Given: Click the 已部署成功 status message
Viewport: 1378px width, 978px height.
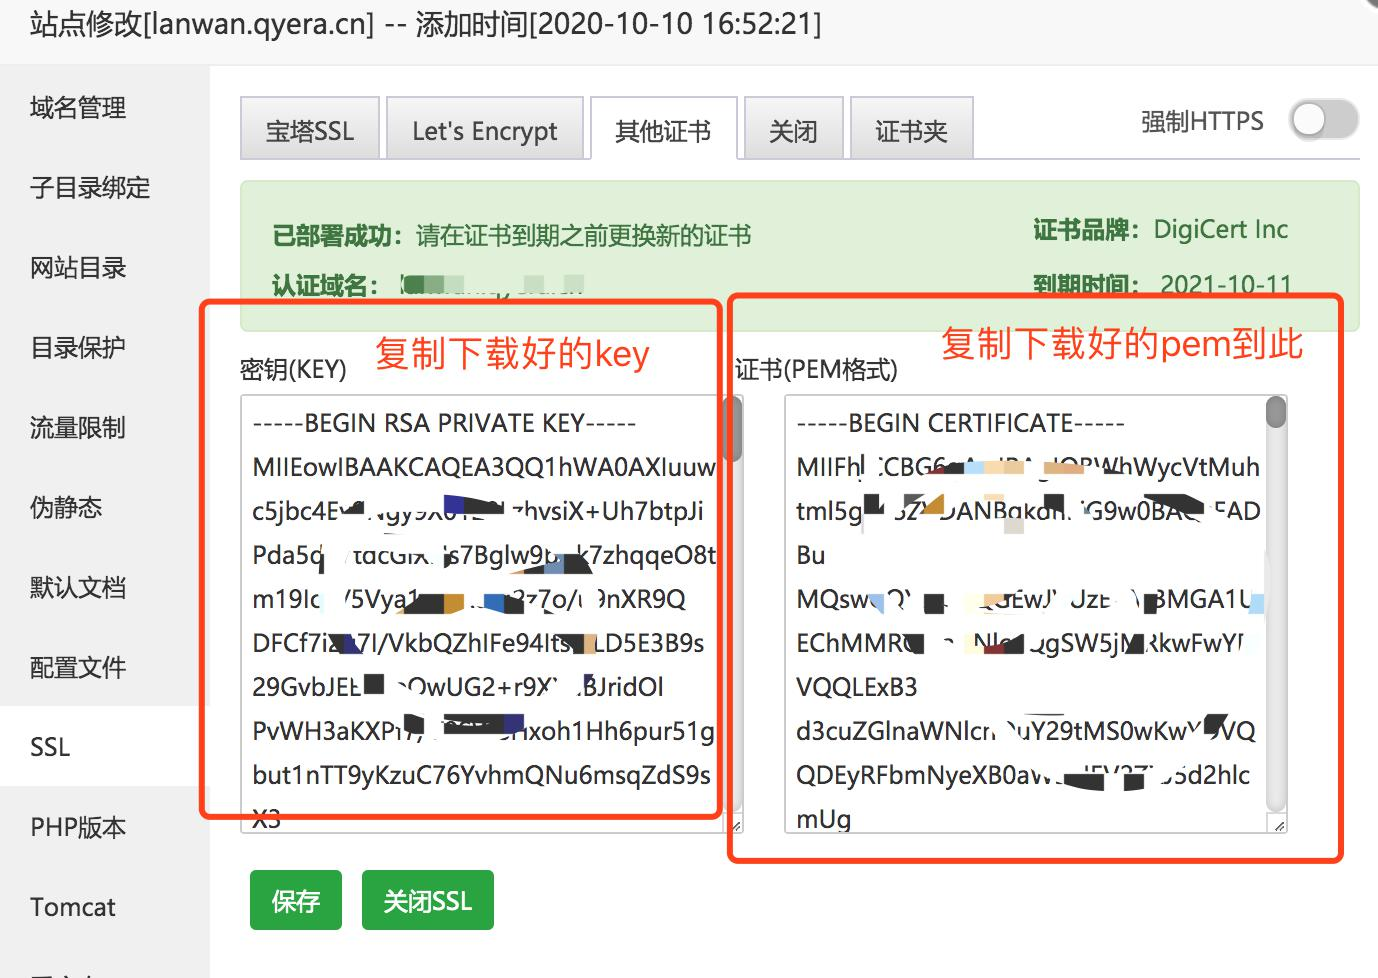Looking at the screenshot, I should (511, 236).
